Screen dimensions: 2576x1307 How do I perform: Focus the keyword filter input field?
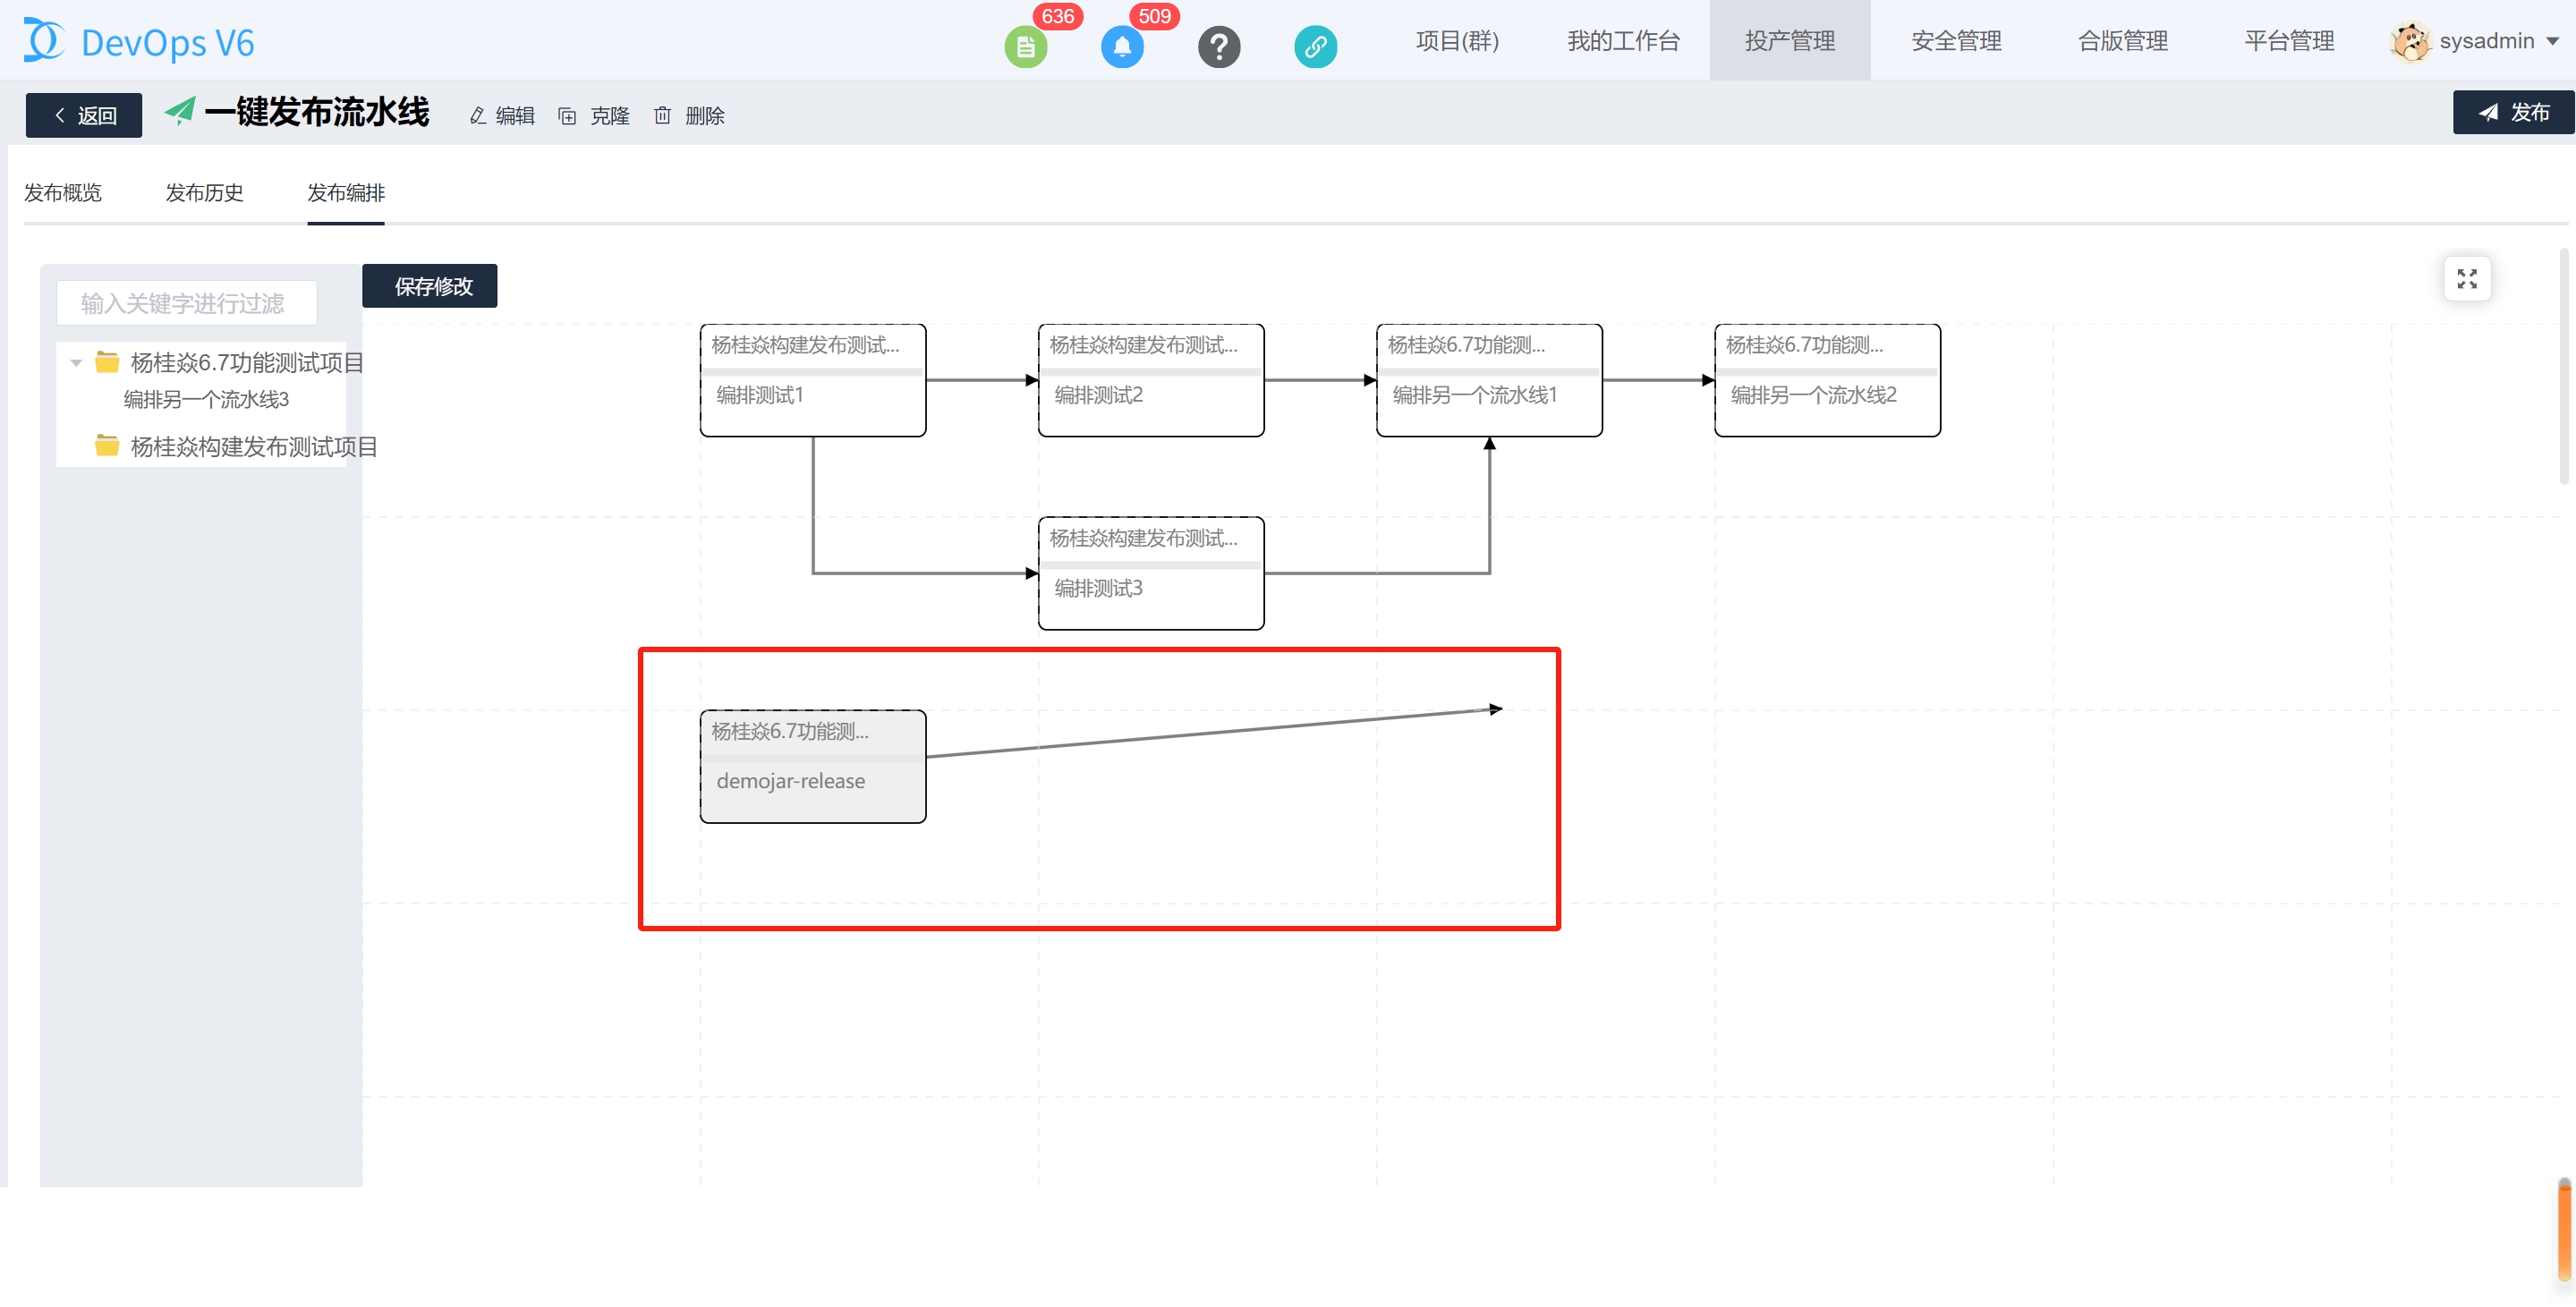click(x=187, y=303)
